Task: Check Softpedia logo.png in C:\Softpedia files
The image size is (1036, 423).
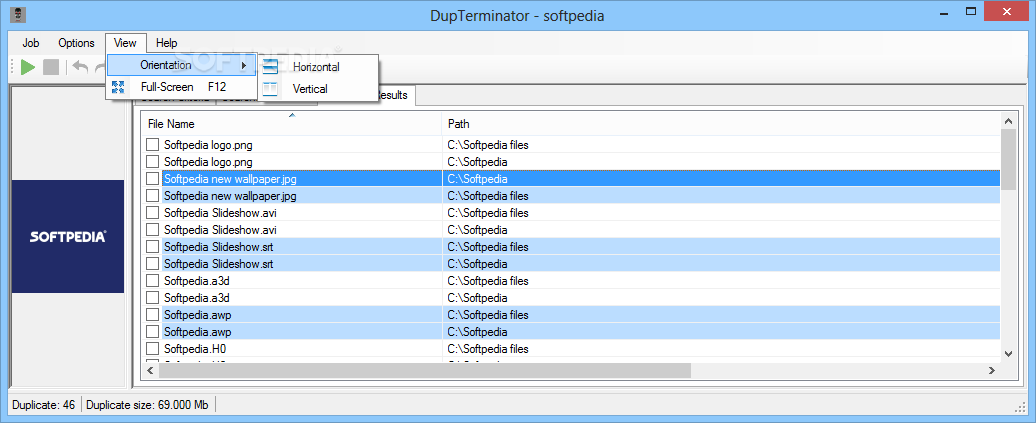Action: coord(153,144)
